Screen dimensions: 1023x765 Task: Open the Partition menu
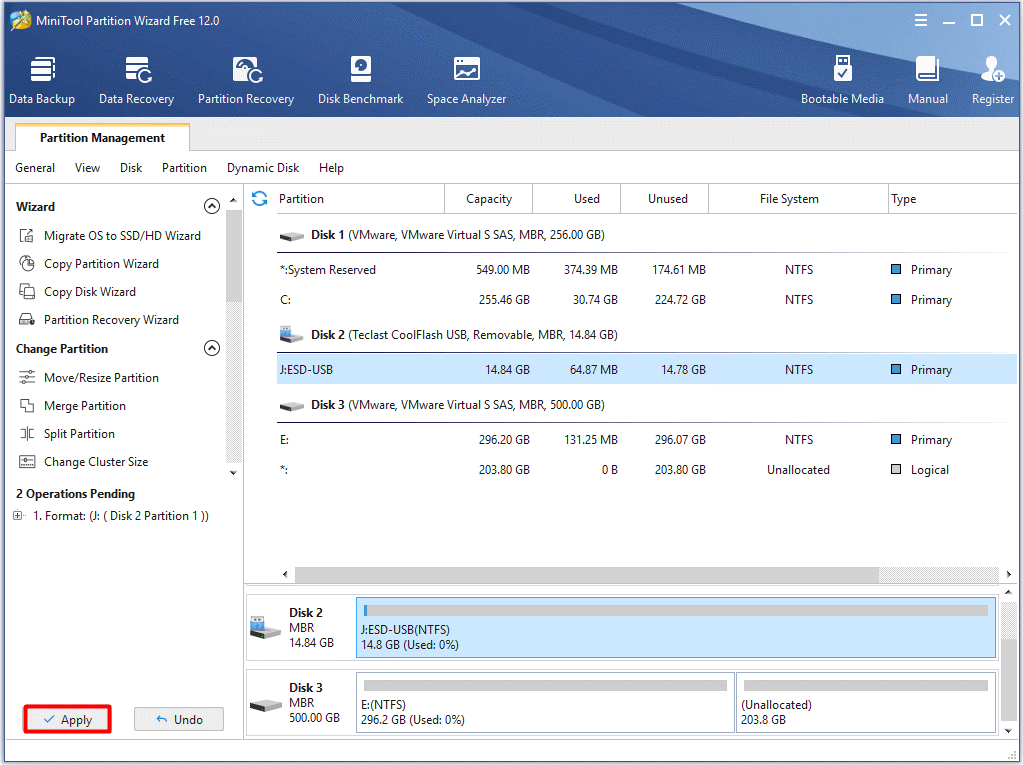[185, 168]
